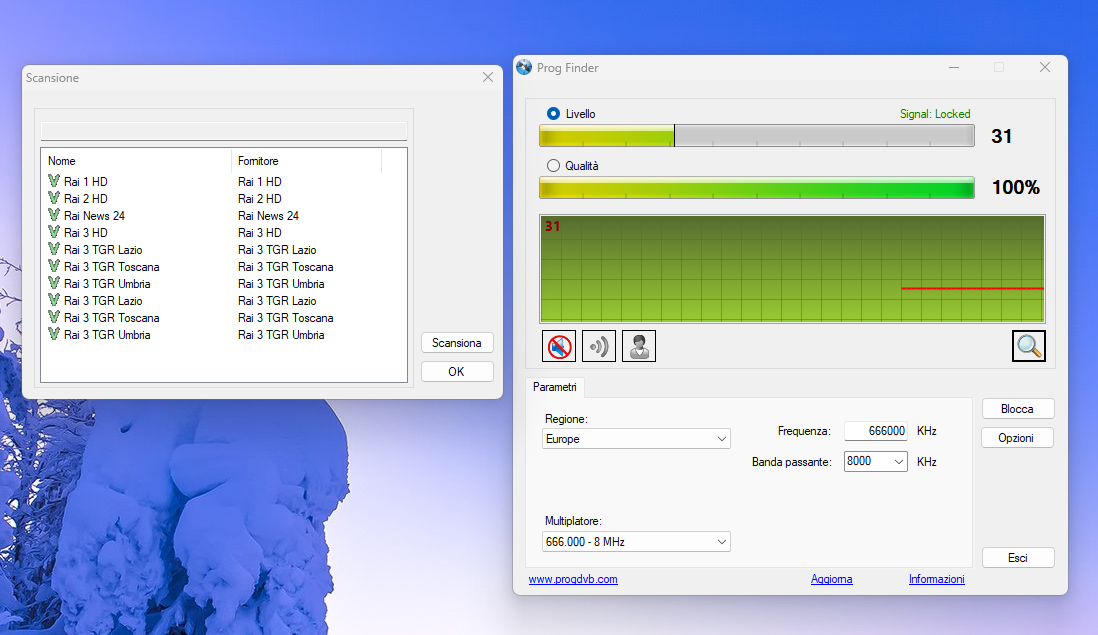Open the Banda passante 8000 dropdown
The height and width of the screenshot is (635, 1098).
tap(875, 461)
